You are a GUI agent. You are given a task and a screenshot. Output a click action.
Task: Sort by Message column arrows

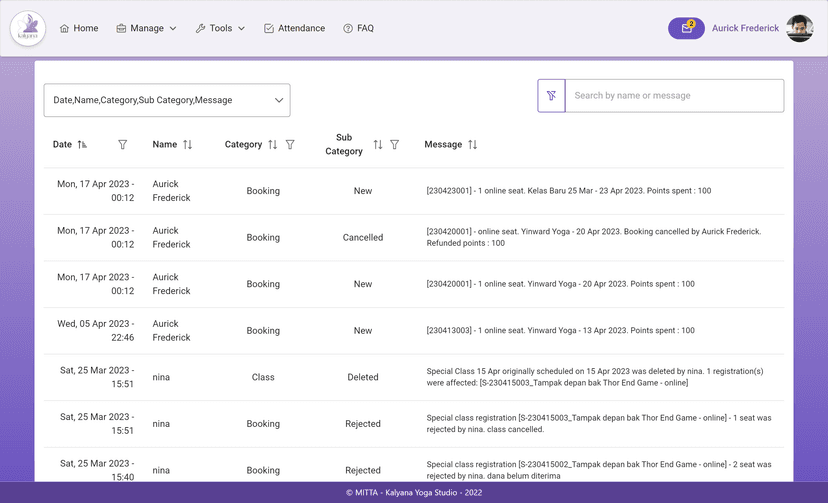[x=473, y=145]
